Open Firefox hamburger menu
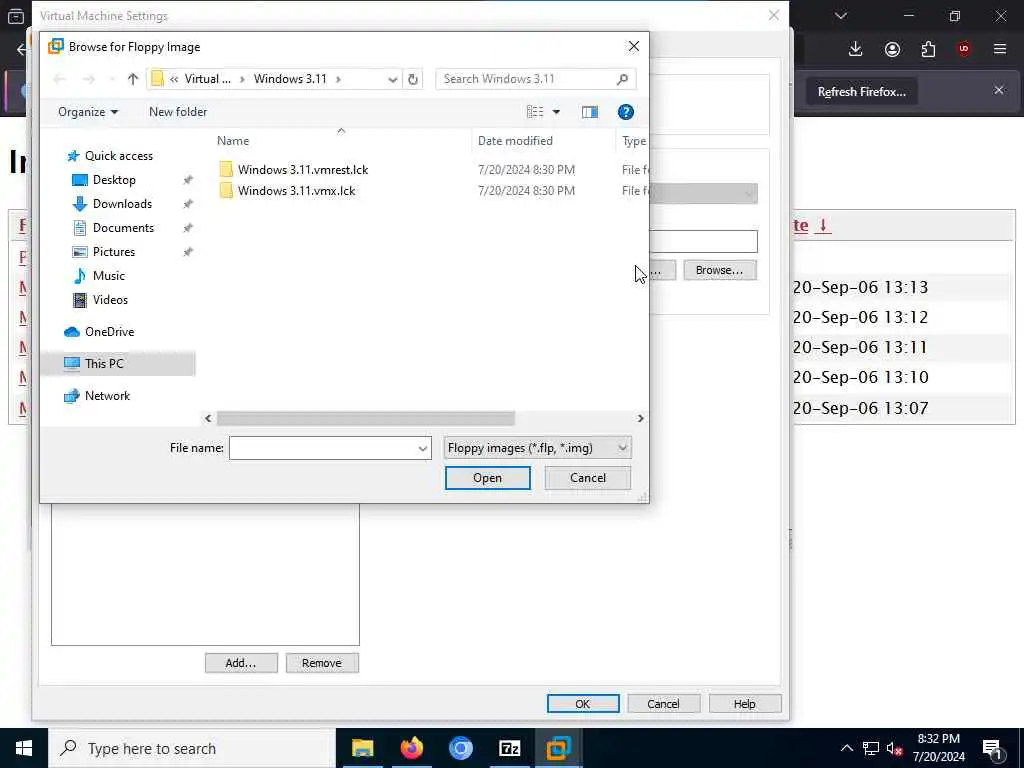The image size is (1024, 768). pyautogui.click(x=1000, y=49)
